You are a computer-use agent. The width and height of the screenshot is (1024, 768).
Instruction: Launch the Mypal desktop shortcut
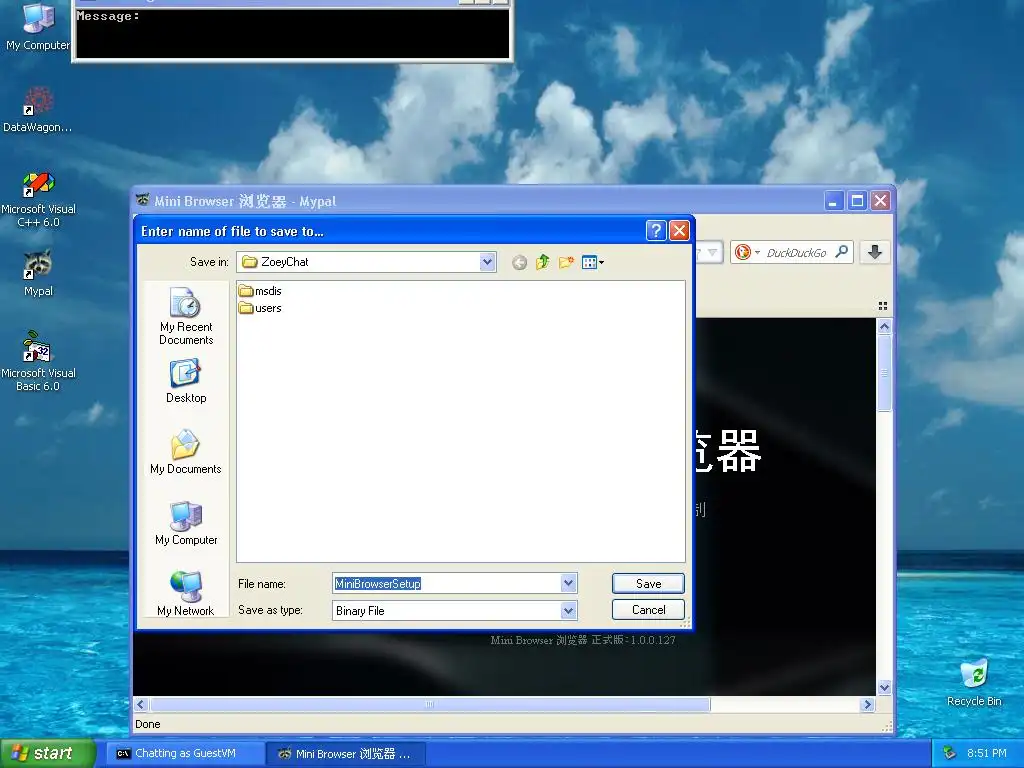click(38, 273)
